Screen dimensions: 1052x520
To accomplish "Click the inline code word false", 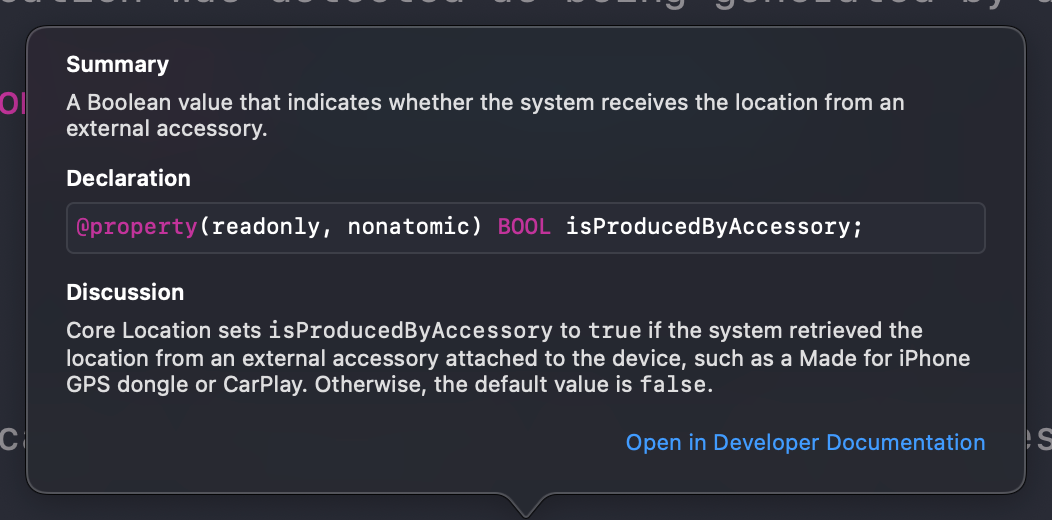I will (x=673, y=385).
